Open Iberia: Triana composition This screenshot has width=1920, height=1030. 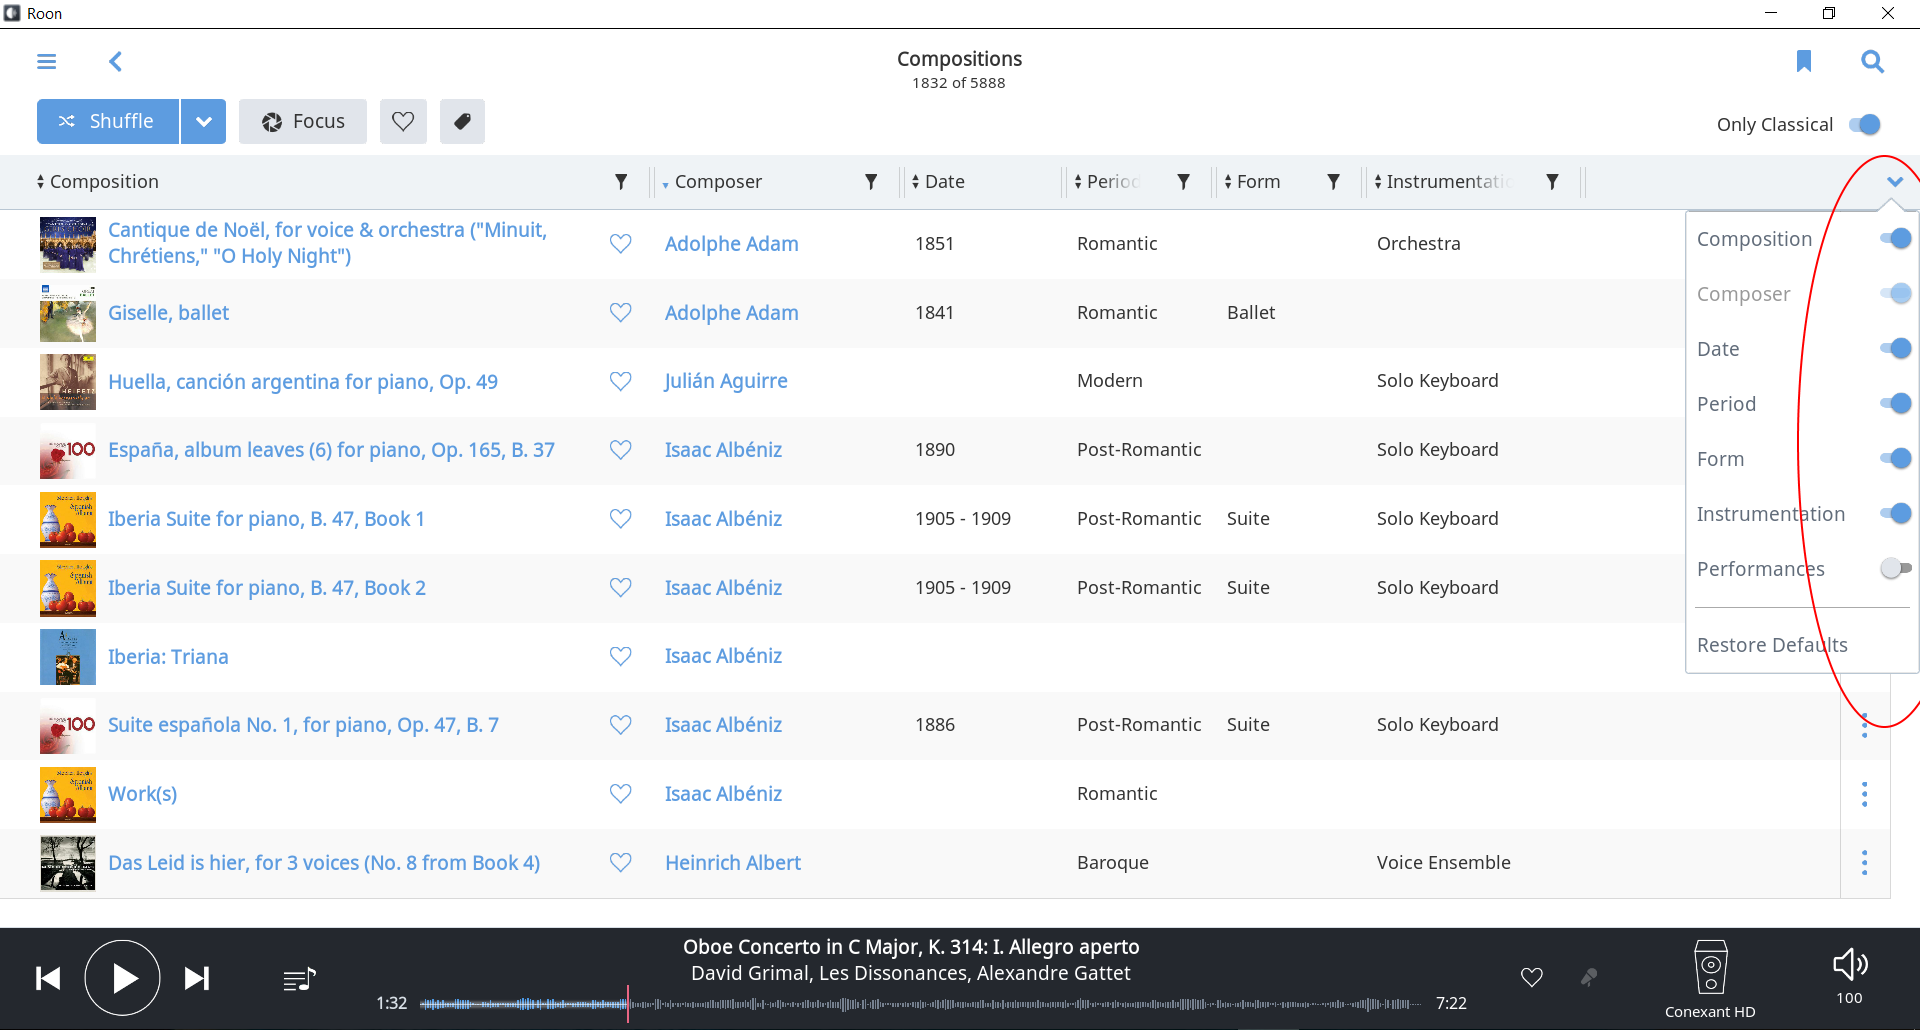(x=168, y=657)
